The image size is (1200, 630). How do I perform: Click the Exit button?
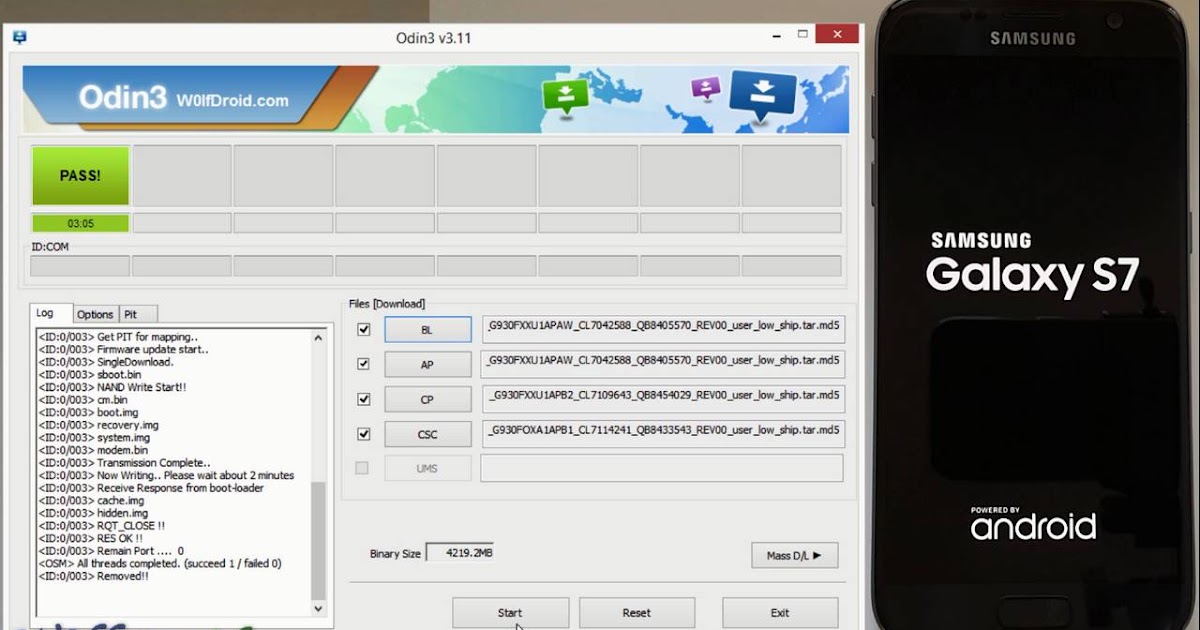780,613
